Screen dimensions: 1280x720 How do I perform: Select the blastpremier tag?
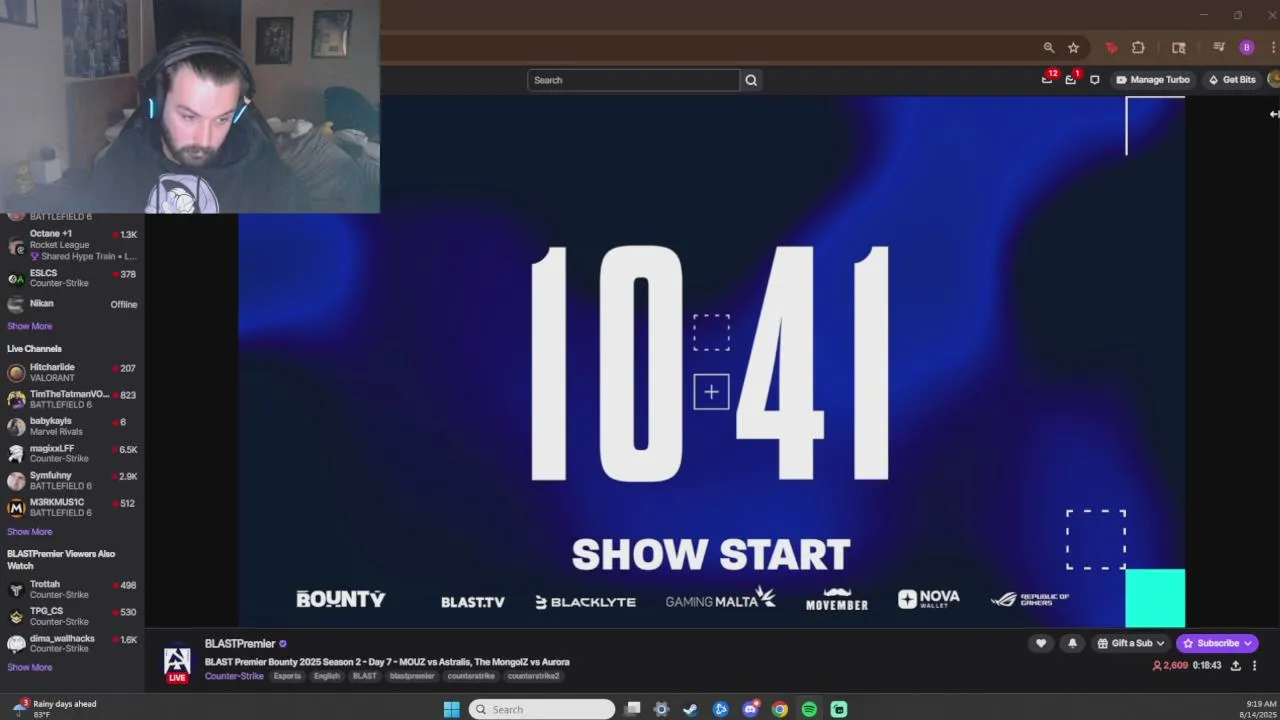point(412,676)
